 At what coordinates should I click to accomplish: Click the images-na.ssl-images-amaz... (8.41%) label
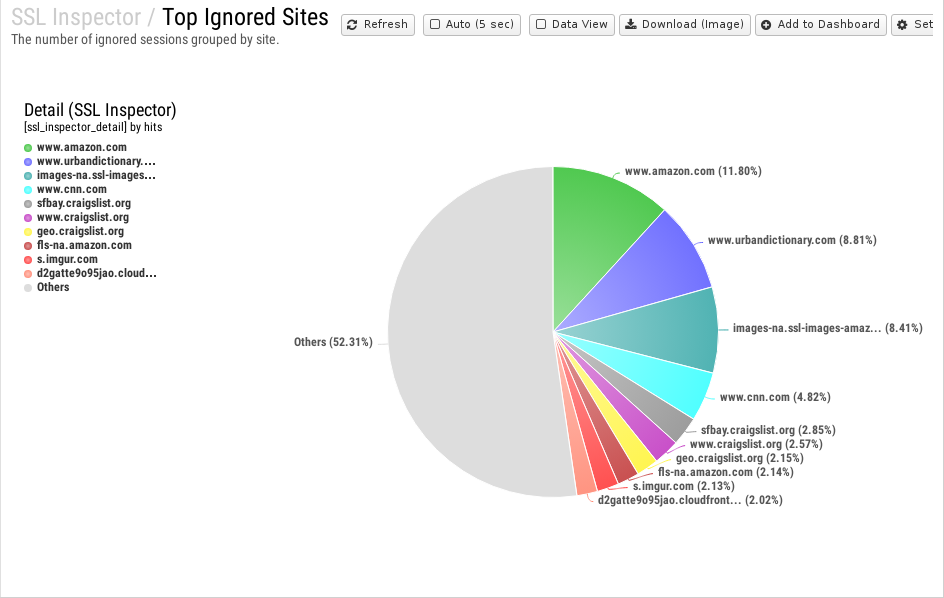827,328
